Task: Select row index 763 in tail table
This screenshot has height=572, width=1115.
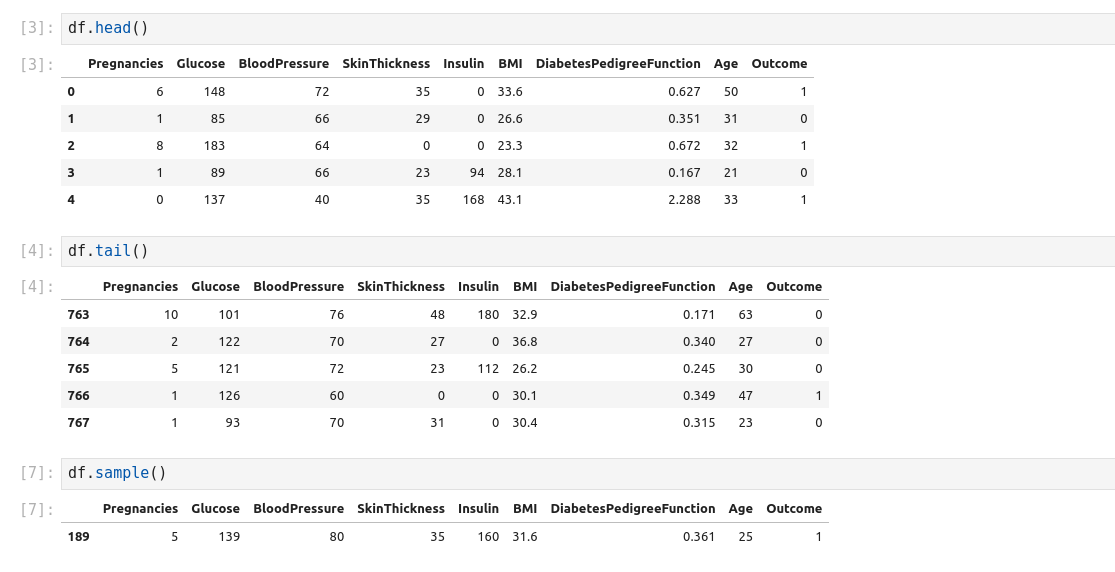Action: click(78, 315)
